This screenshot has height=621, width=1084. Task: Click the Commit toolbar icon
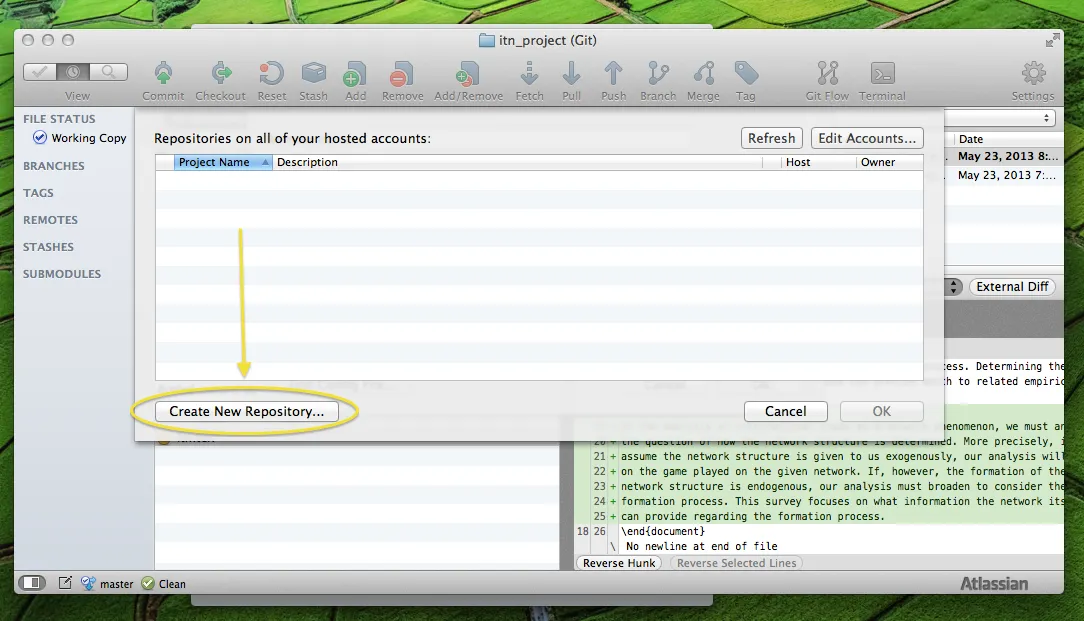(163, 75)
